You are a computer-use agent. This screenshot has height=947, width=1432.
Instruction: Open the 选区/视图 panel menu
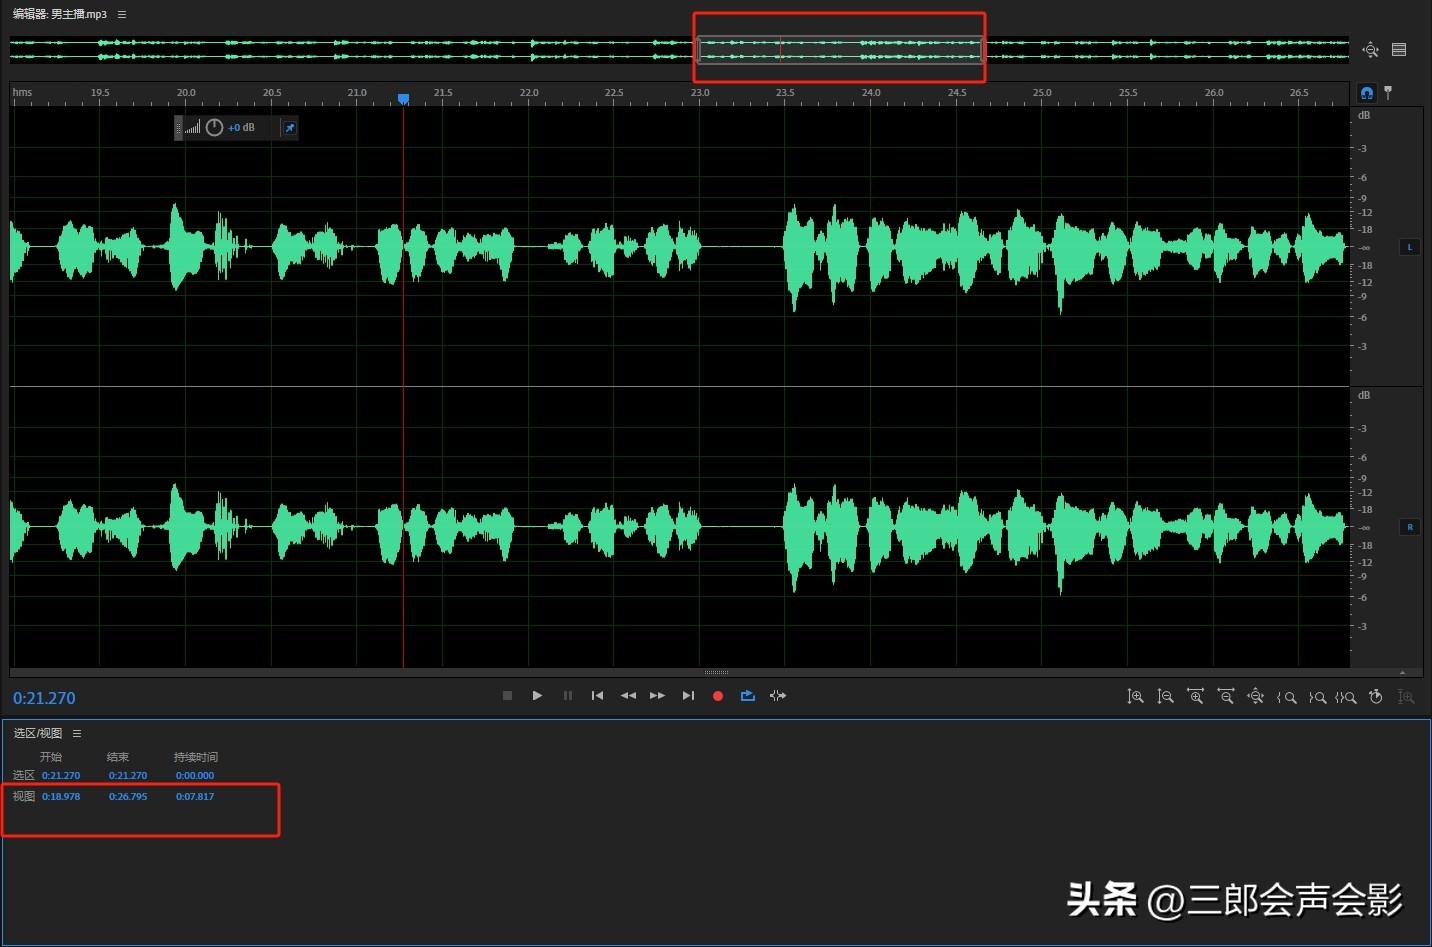click(77, 734)
